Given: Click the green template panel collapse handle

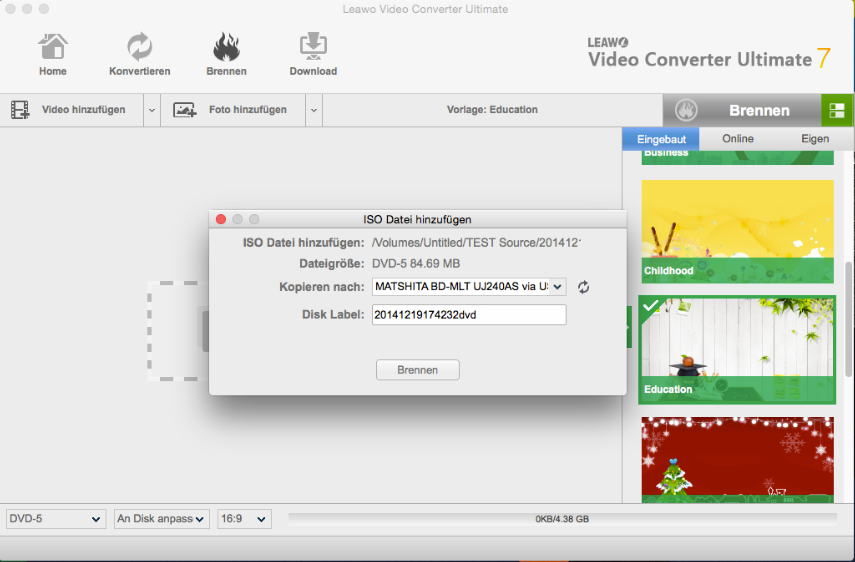Looking at the screenshot, I should [629, 327].
